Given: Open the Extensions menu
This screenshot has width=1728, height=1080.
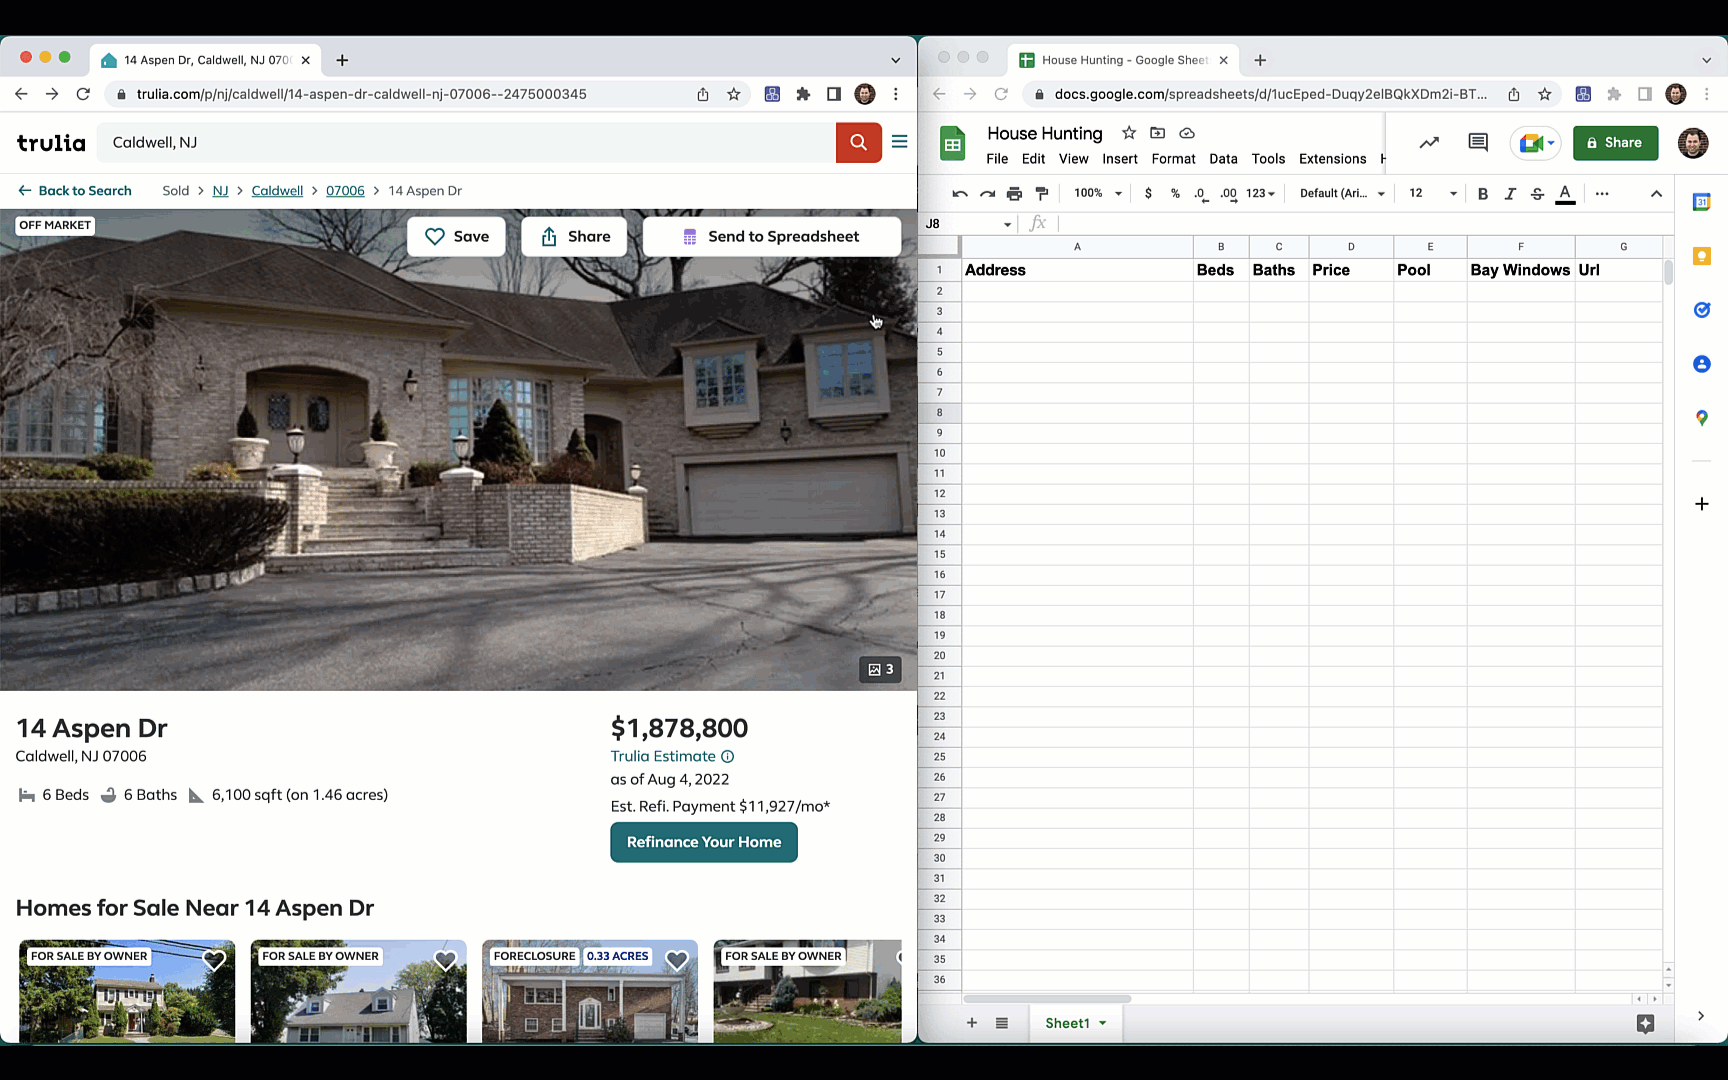Looking at the screenshot, I should click(1332, 159).
